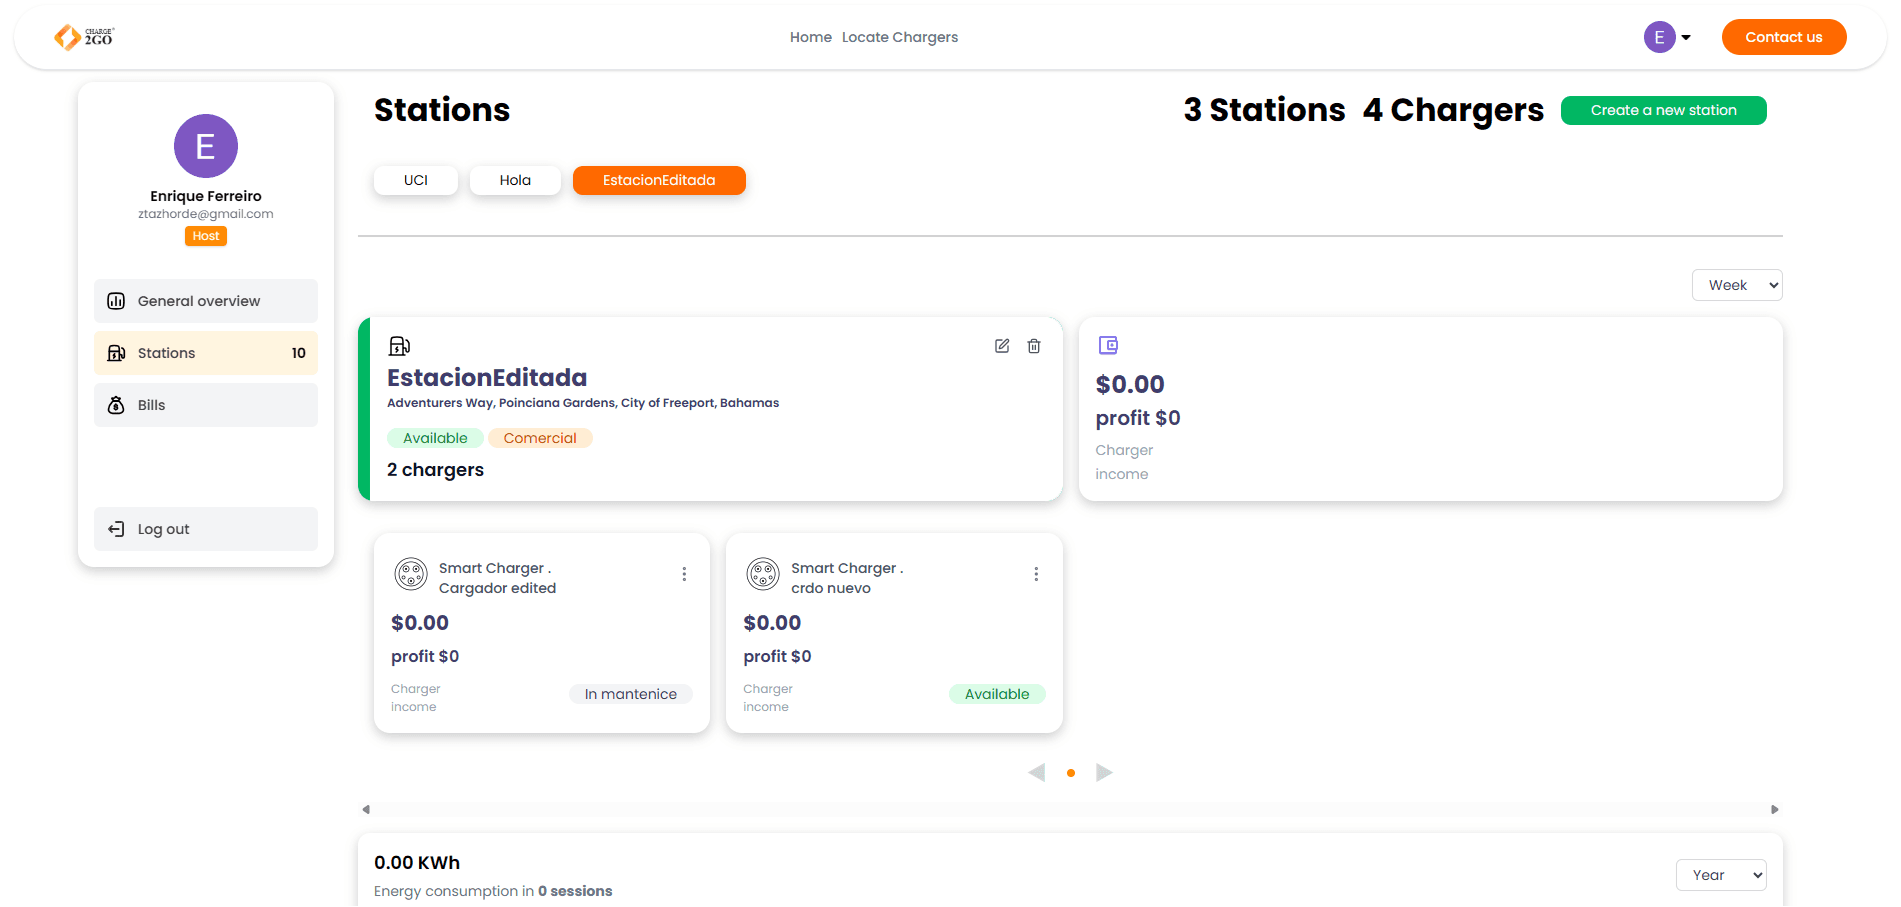Click Available badge on crdo nuevo card
The image size is (1901, 907).
997,694
